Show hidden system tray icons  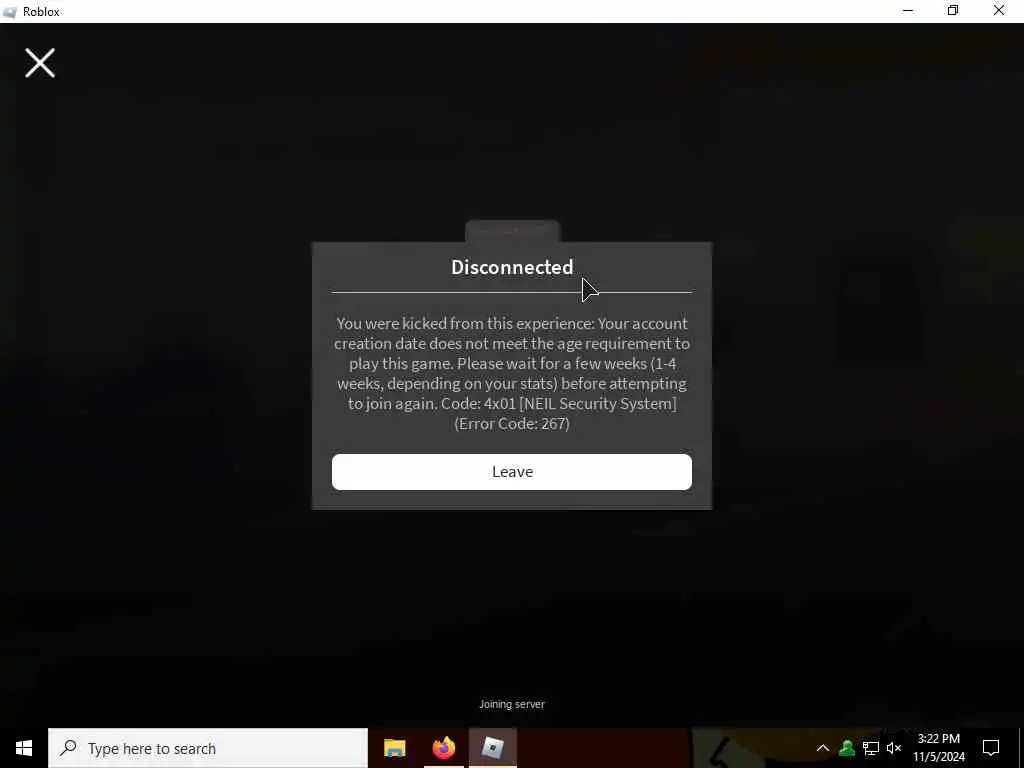pos(822,748)
